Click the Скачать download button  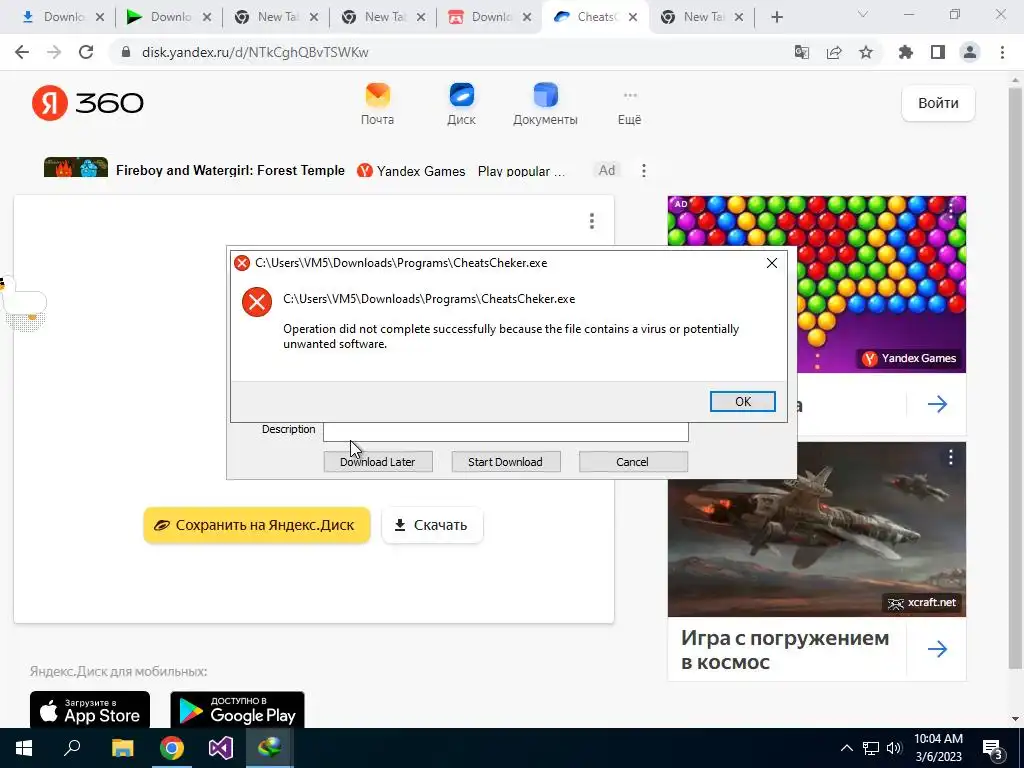click(x=432, y=525)
